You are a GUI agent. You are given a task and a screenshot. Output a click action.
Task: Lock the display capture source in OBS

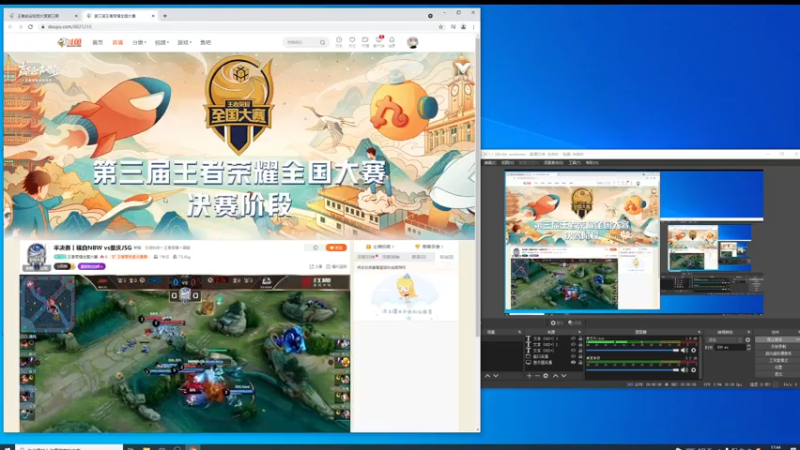(581, 362)
